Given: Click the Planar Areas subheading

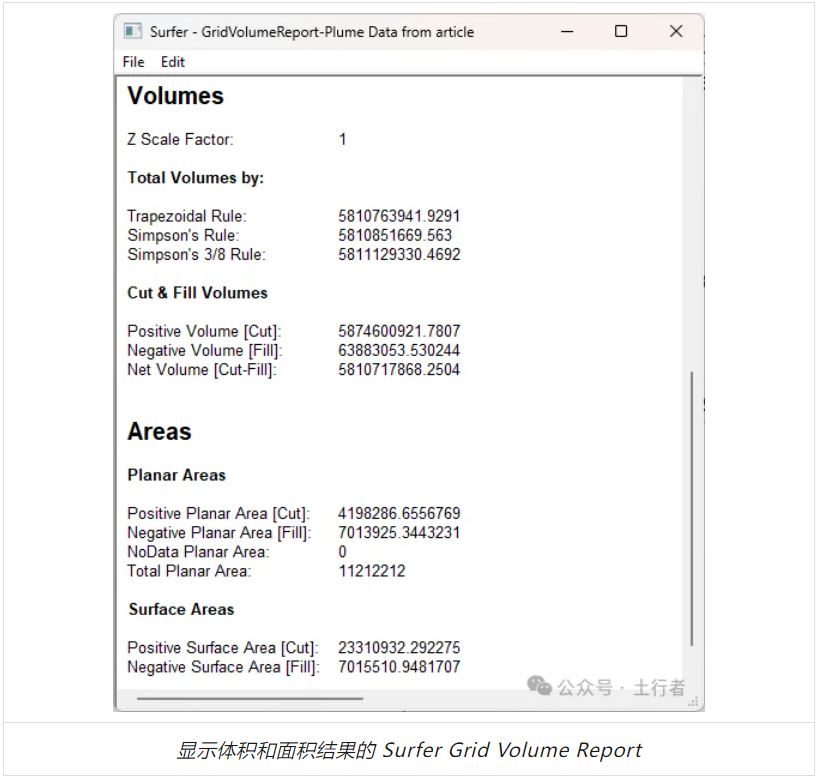Looking at the screenshot, I should (176, 475).
